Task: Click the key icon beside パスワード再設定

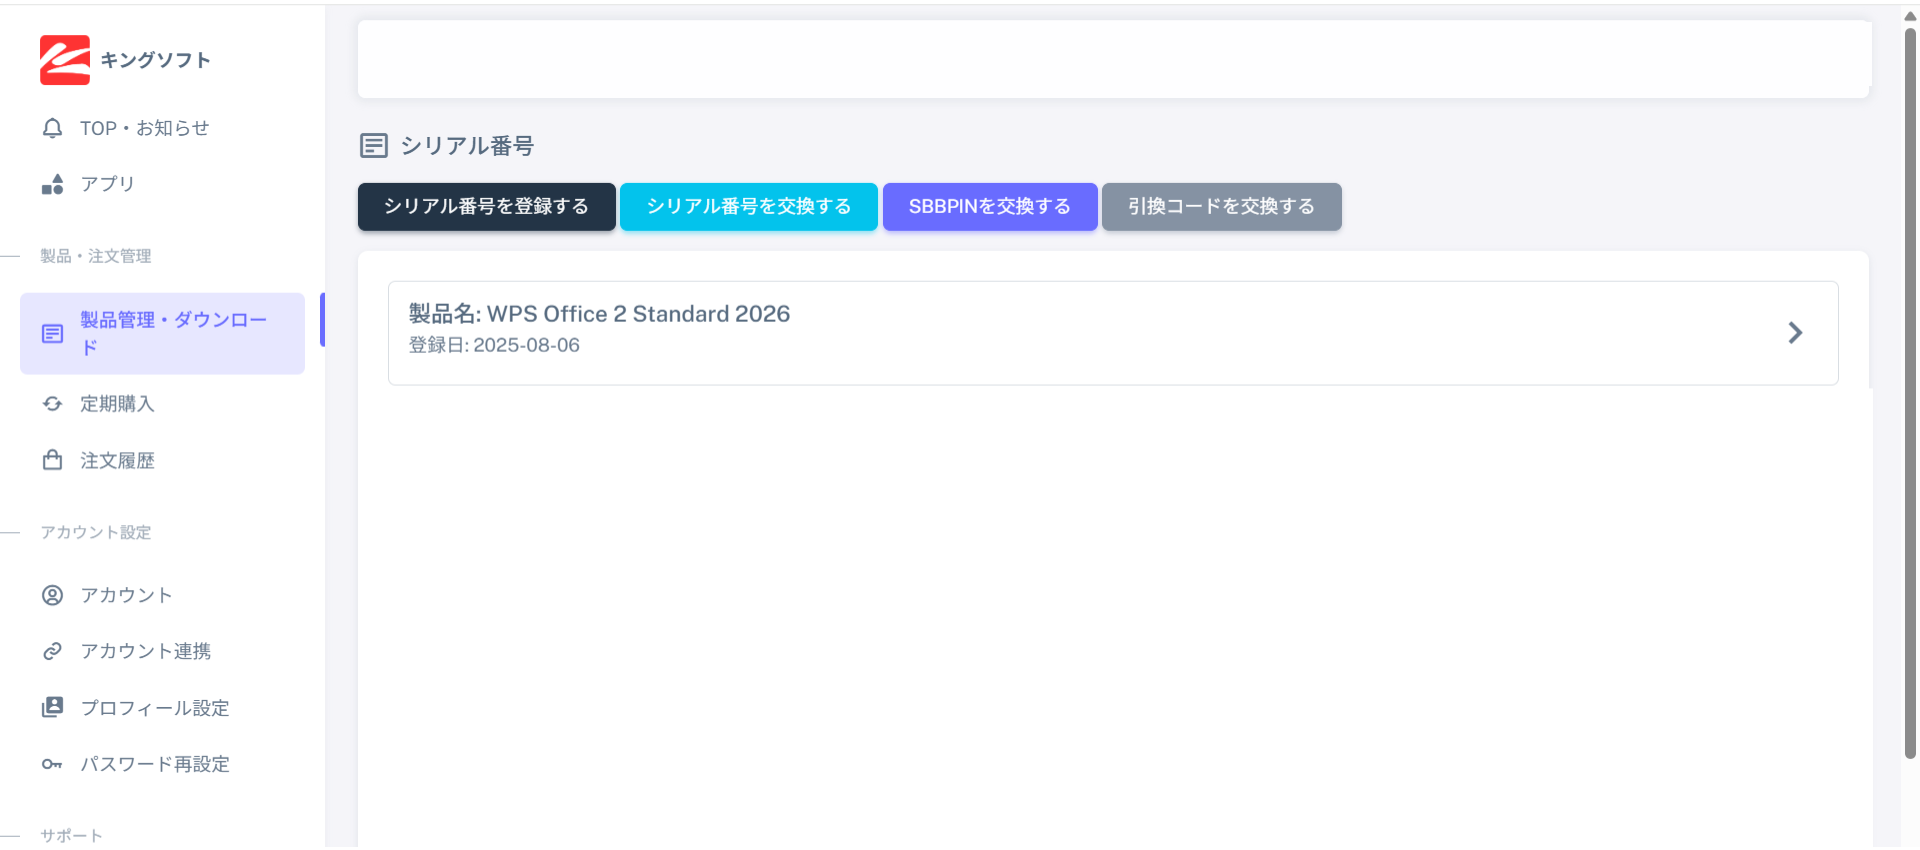Action: [52, 765]
